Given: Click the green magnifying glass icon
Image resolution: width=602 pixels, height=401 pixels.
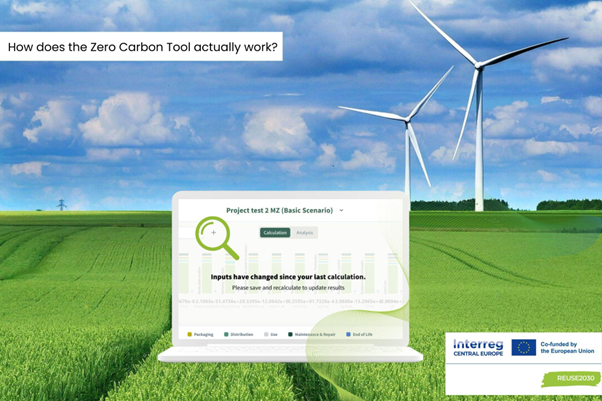Looking at the screenshot, I should tap(217, 237).
